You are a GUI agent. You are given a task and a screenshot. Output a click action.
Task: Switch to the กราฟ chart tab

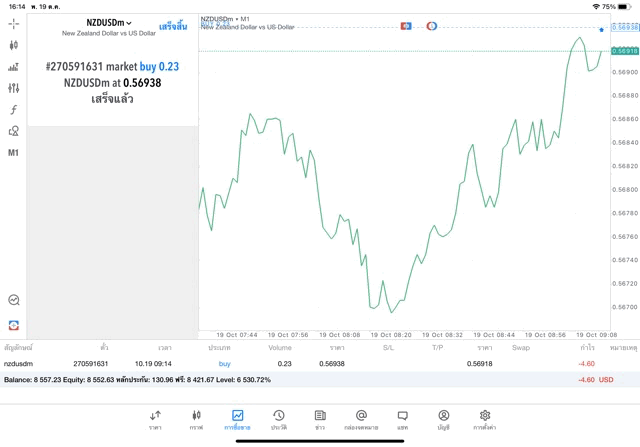tap(196, 420)
